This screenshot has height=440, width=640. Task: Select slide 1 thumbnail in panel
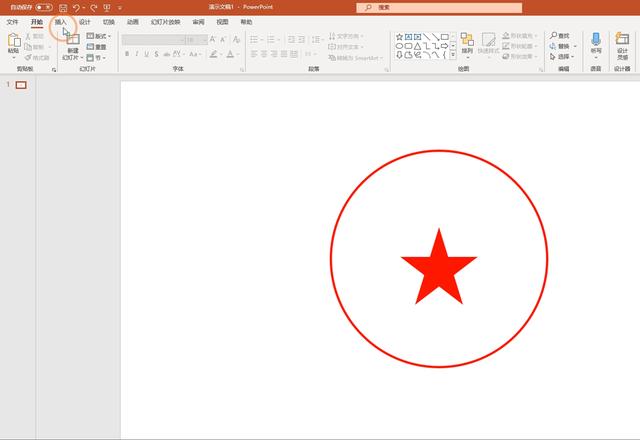[21, 85]
